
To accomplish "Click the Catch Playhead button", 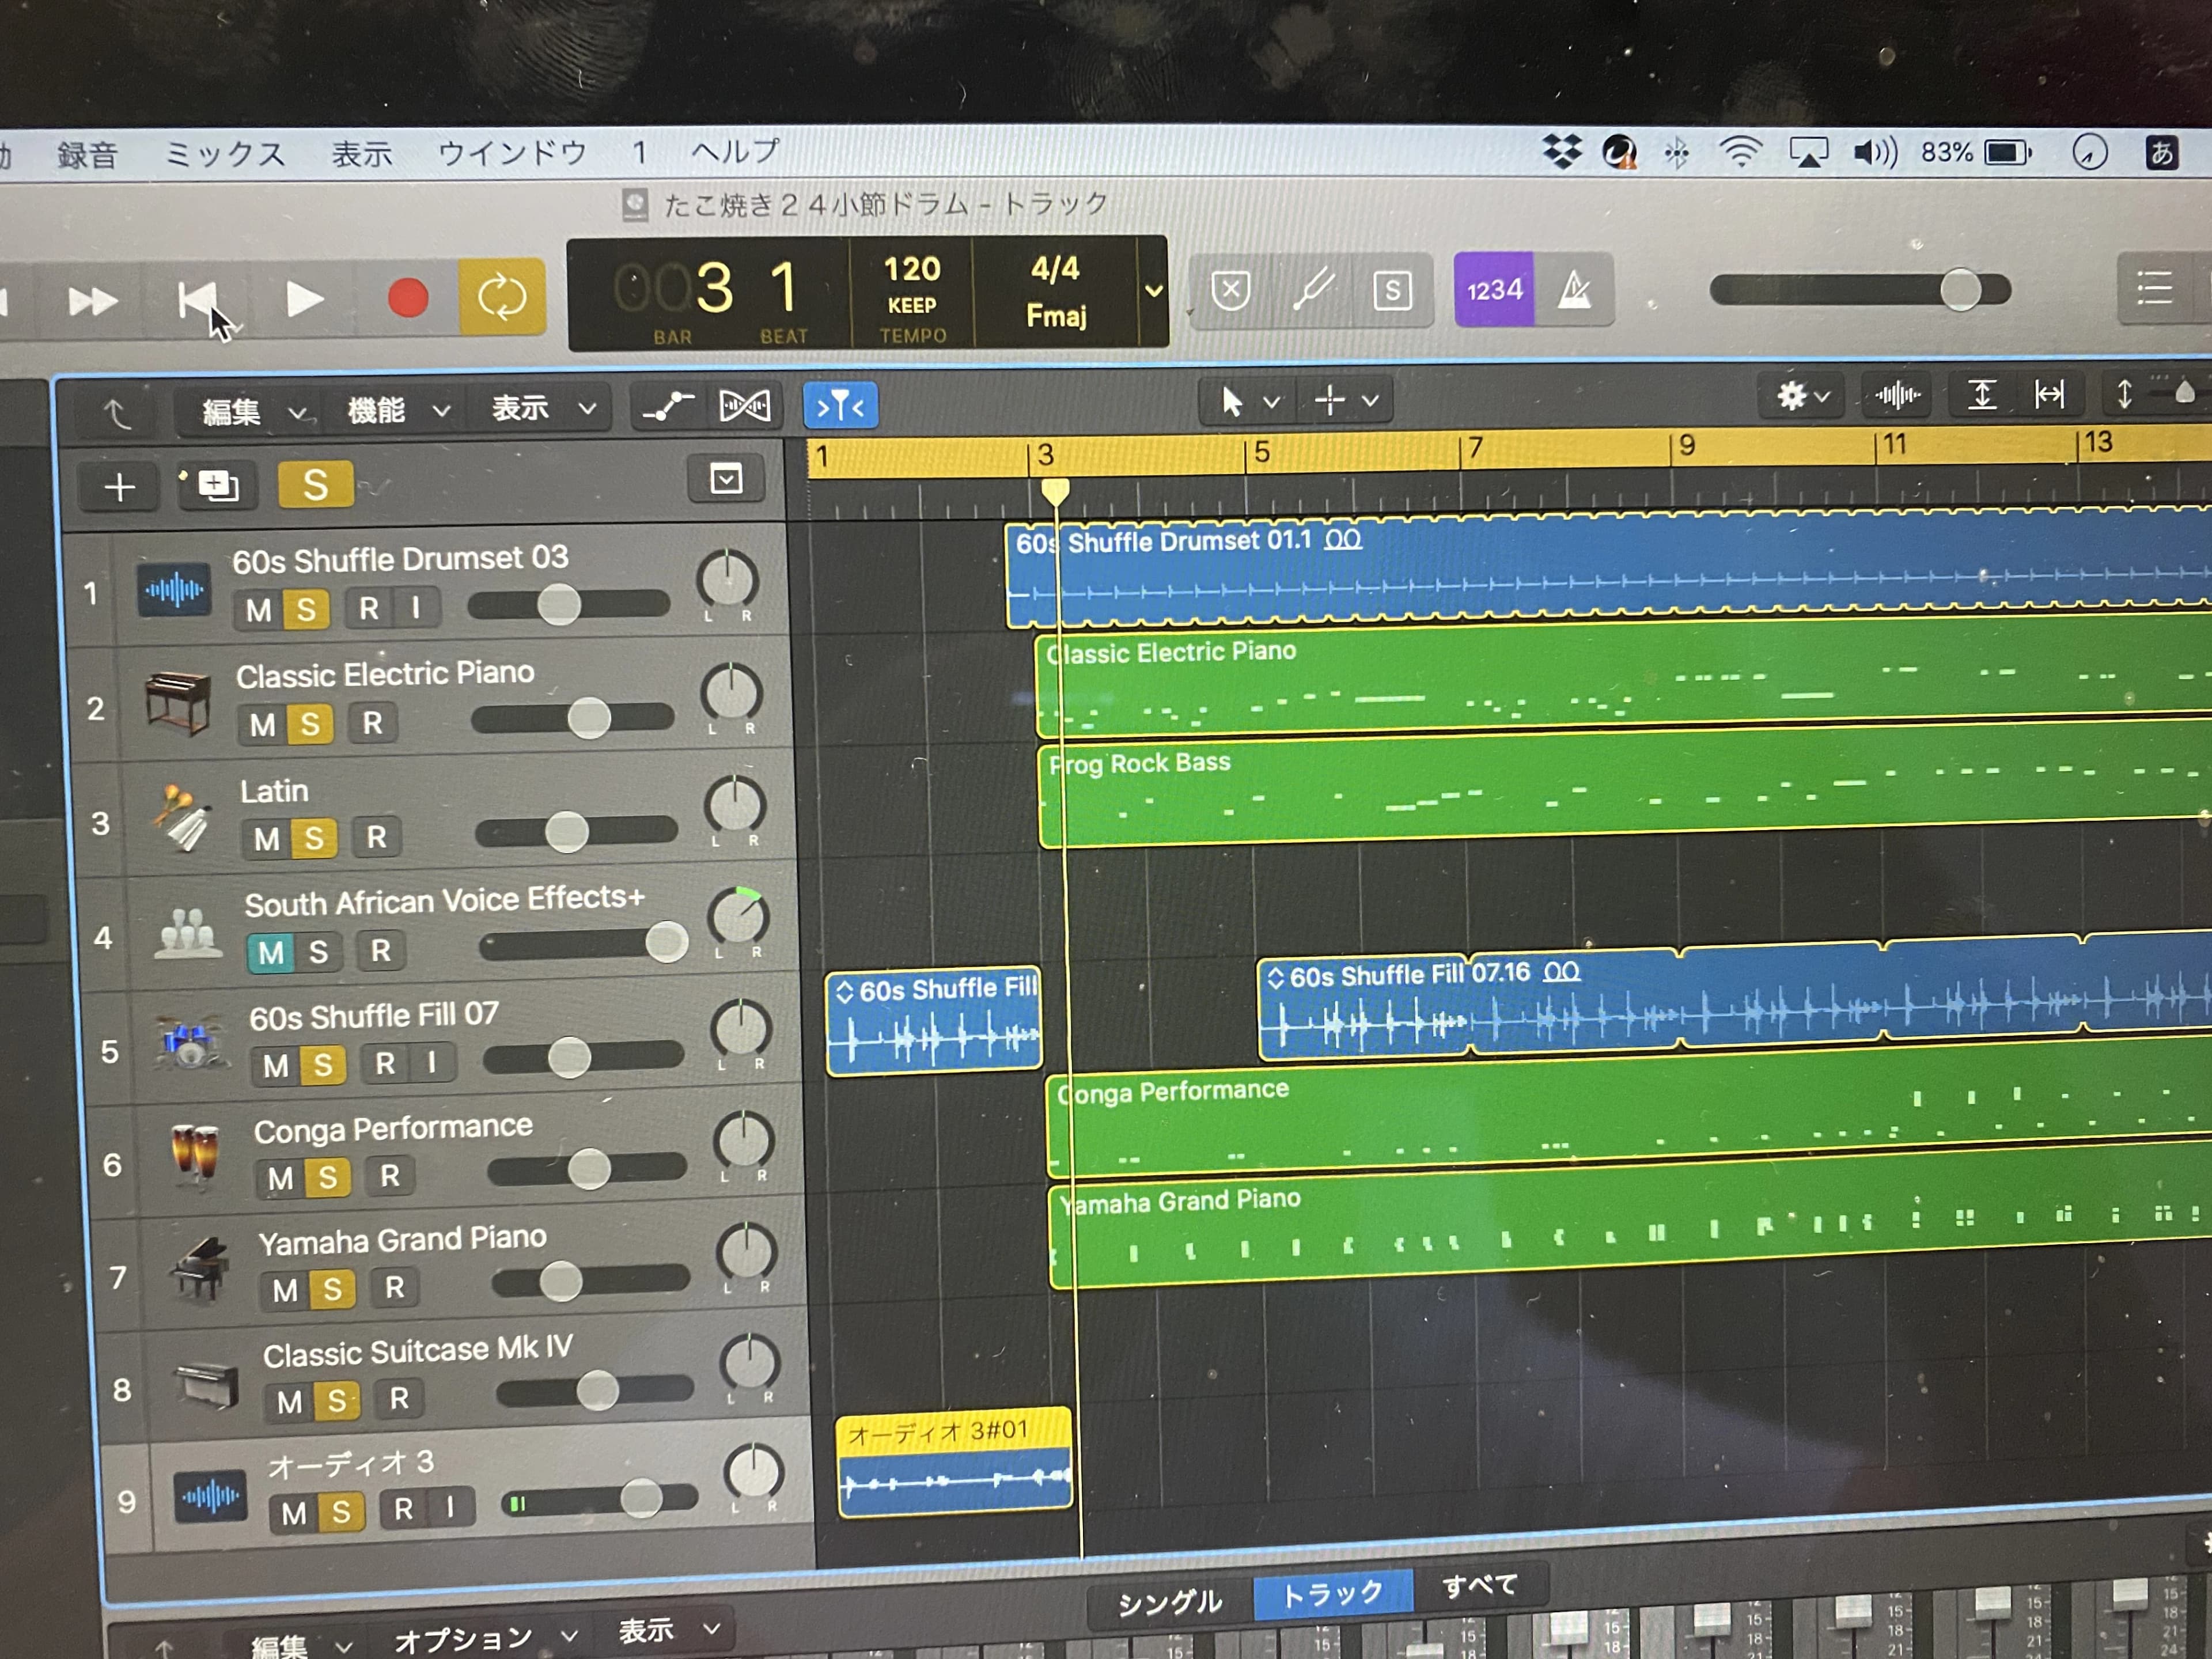I will pos(840,406).
